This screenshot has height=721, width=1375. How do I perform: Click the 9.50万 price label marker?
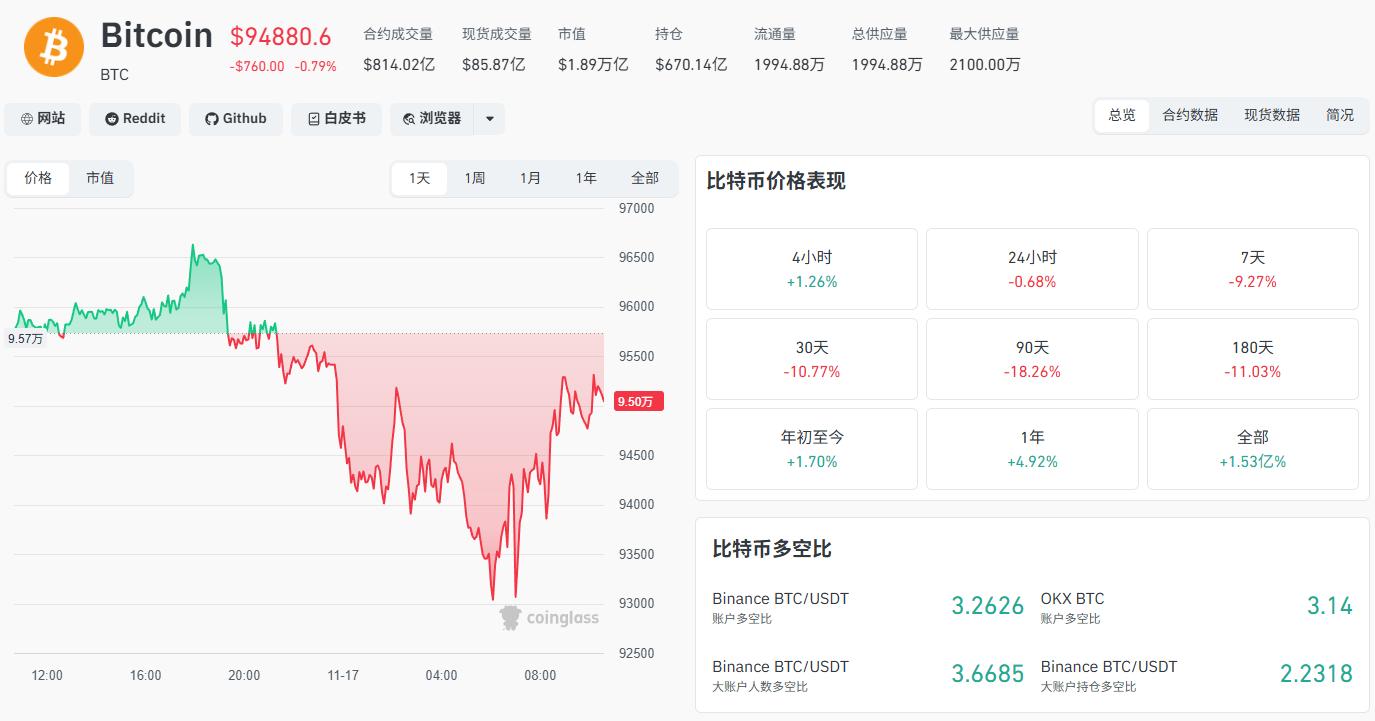point(637,401)
